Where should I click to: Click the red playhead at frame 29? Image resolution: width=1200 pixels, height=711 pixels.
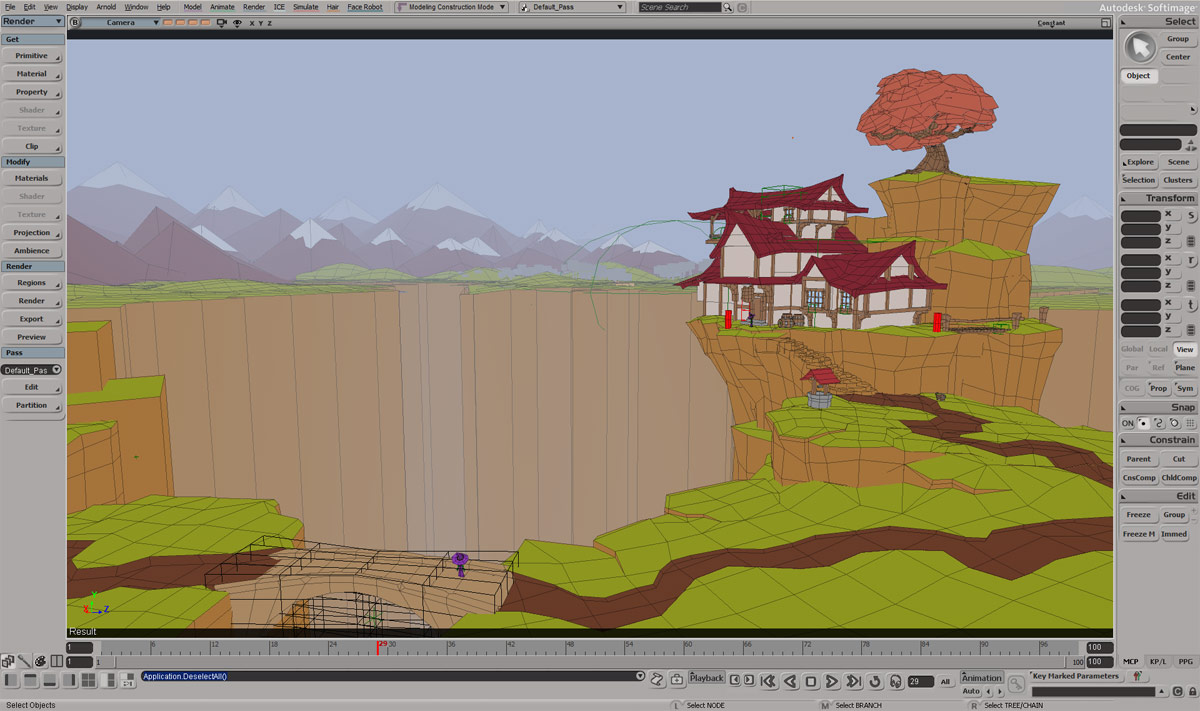(x=379, y=647)
